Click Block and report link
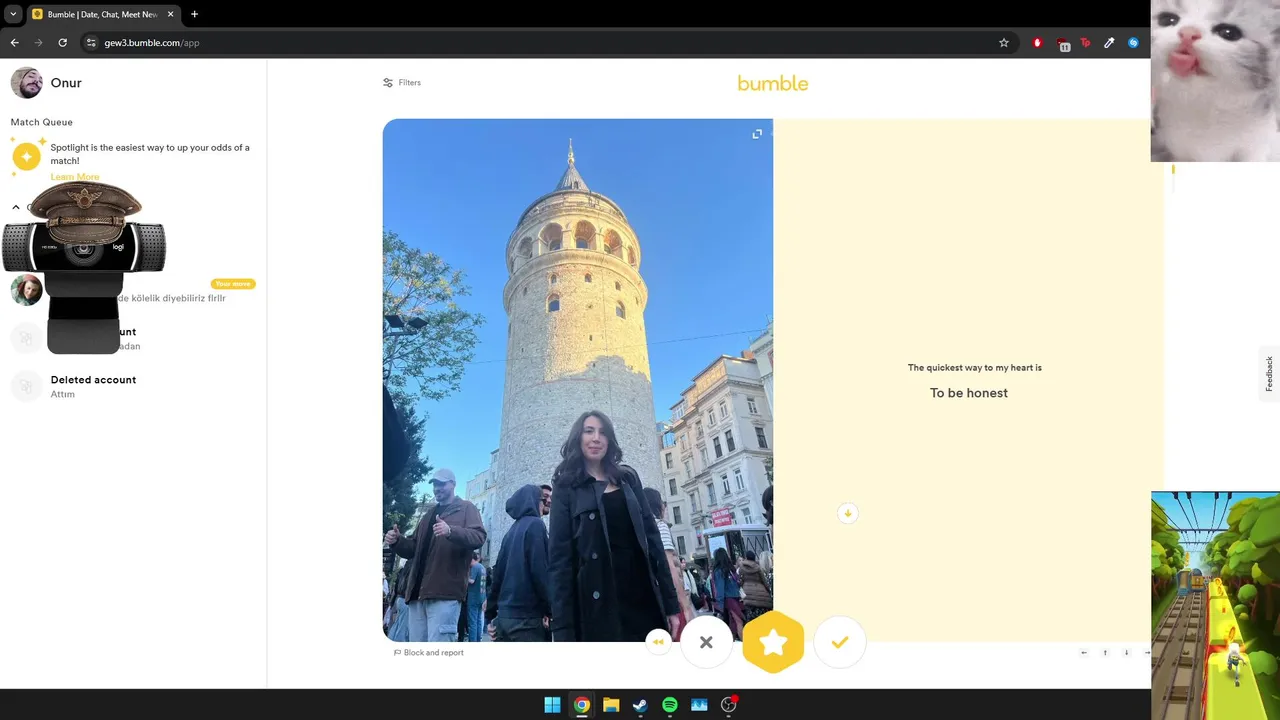 click(x=429, y=653)
